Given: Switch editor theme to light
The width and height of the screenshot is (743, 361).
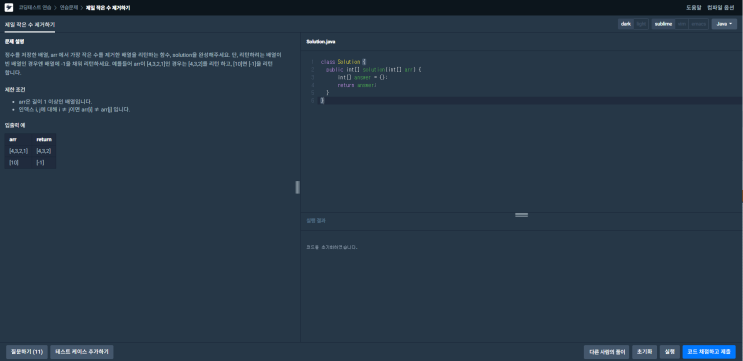Looking at the screenshot, I should click(x=641, y=24).
